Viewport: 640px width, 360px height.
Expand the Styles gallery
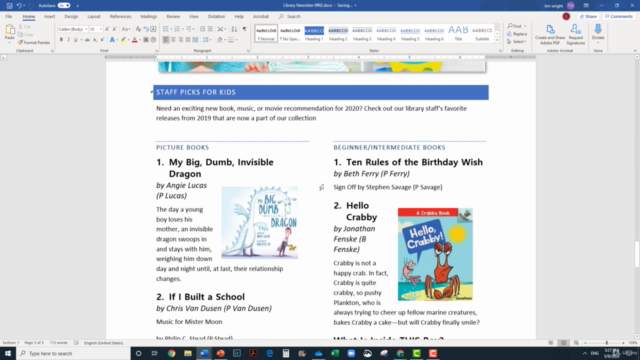[497, 40]
